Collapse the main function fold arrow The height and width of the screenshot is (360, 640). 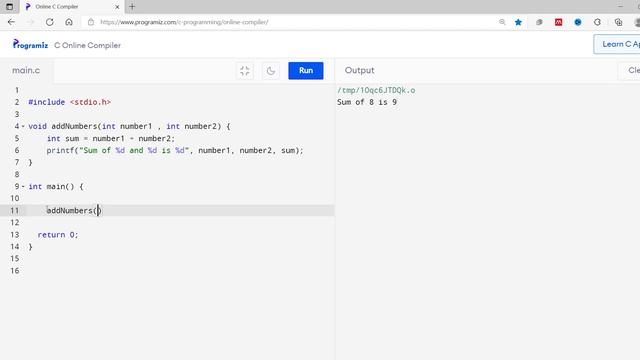[23, 187]
